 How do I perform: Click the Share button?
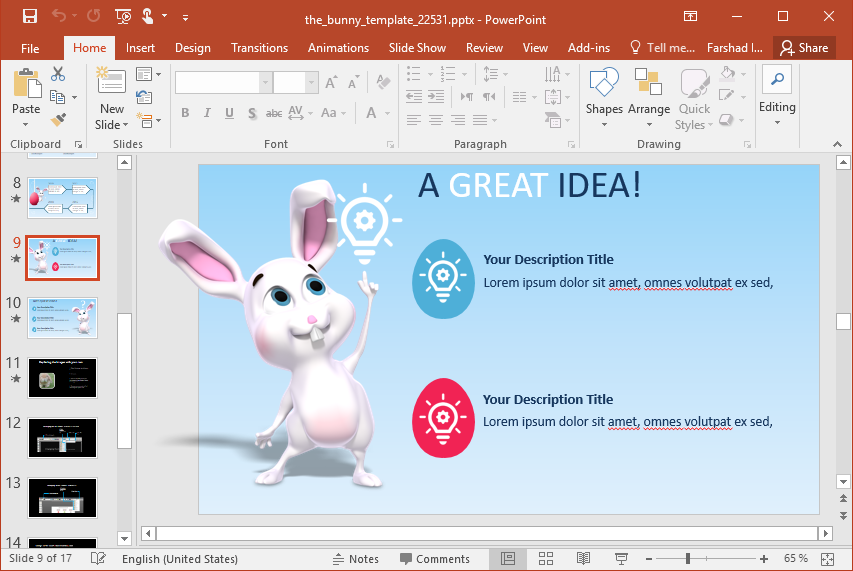click(x=804, y=47)
